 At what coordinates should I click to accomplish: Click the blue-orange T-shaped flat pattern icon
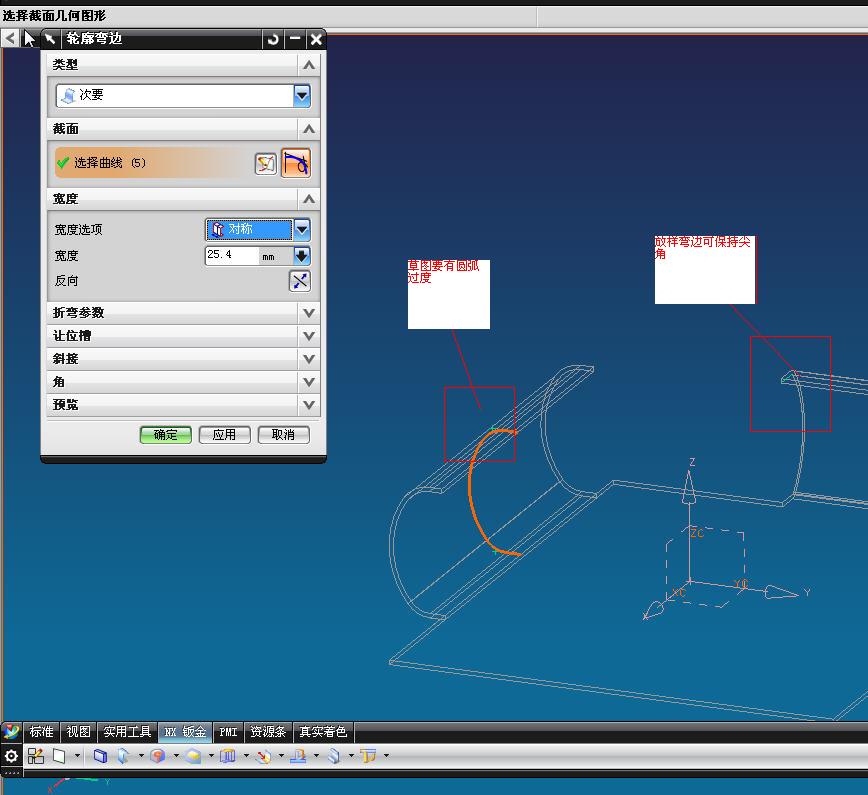pyautogui.click(x=298, y=756)
